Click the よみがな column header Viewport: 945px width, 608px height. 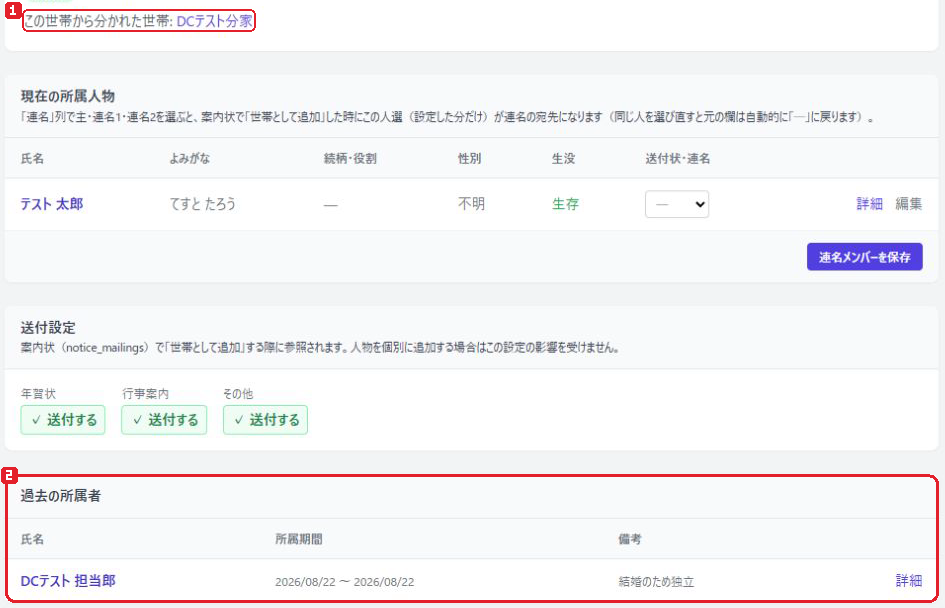(190, 158)
